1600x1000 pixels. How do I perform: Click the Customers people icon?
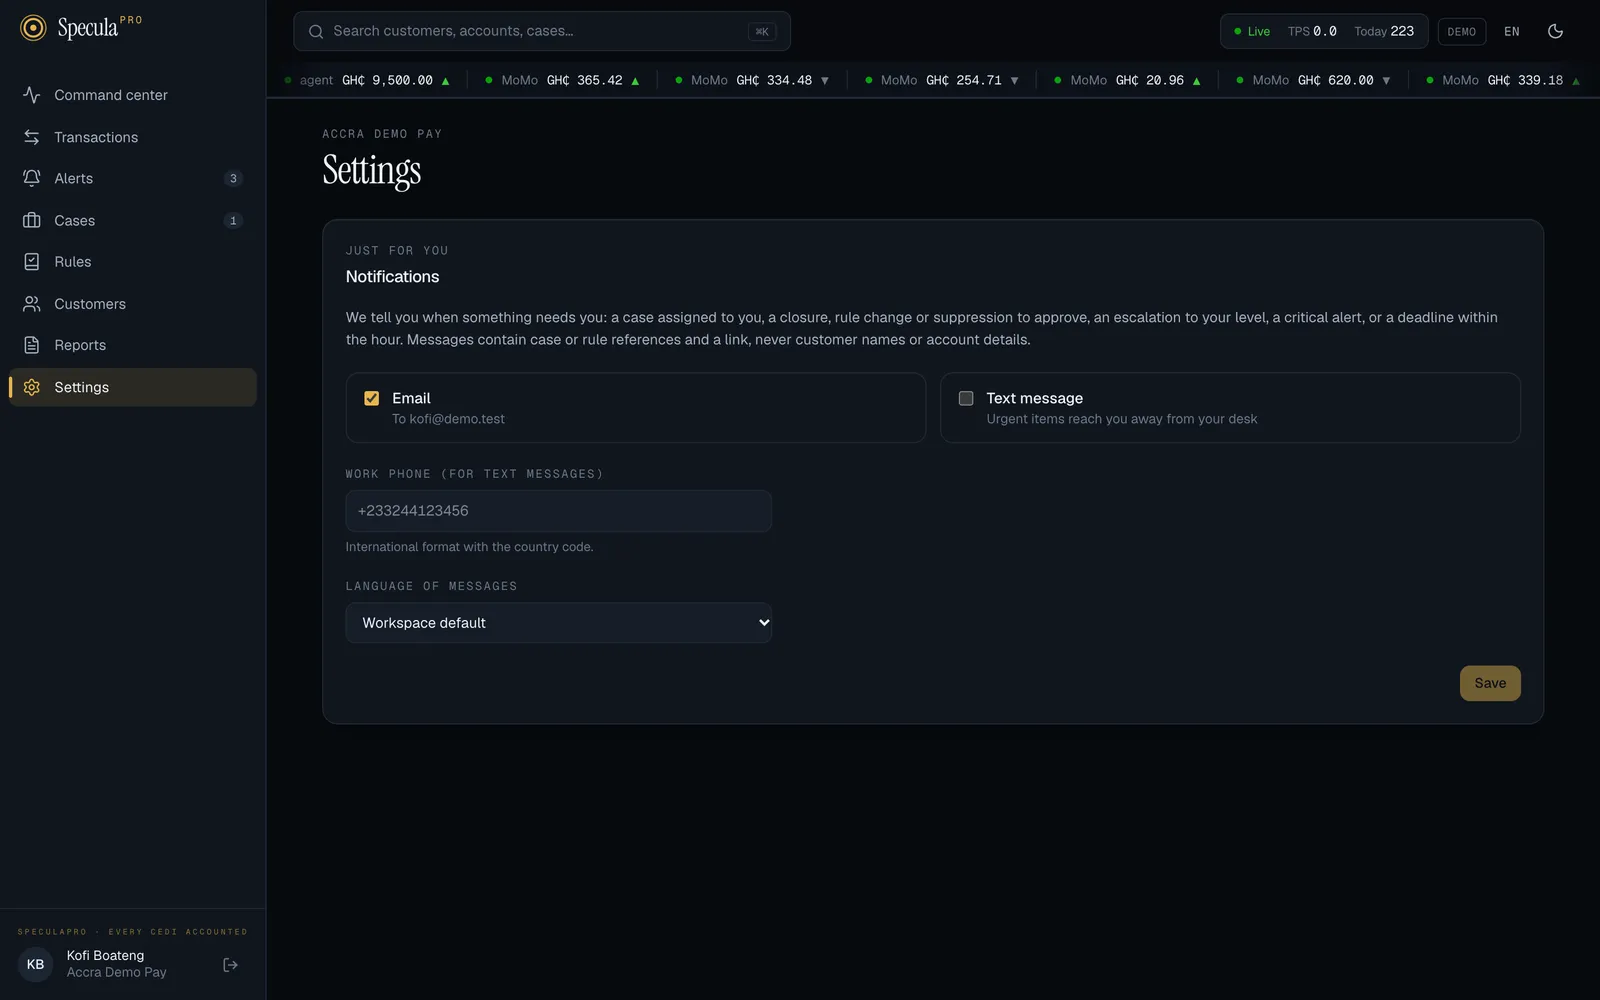32,304
